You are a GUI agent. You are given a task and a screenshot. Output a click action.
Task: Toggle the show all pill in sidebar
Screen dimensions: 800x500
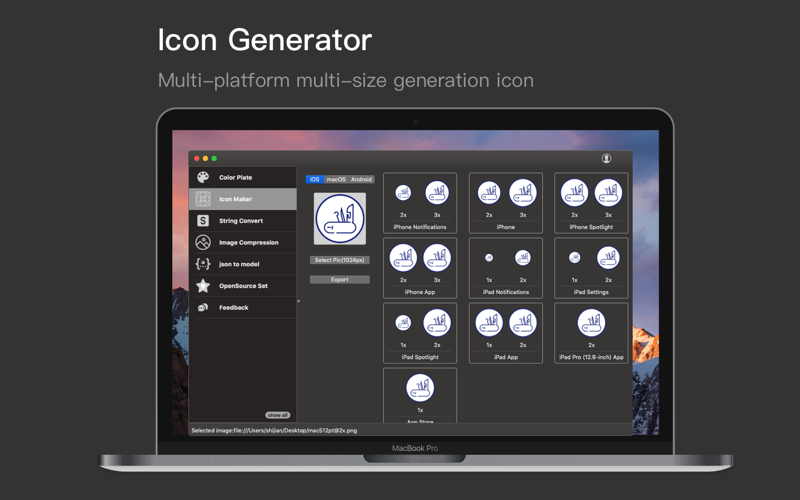(x=278, y=415)
